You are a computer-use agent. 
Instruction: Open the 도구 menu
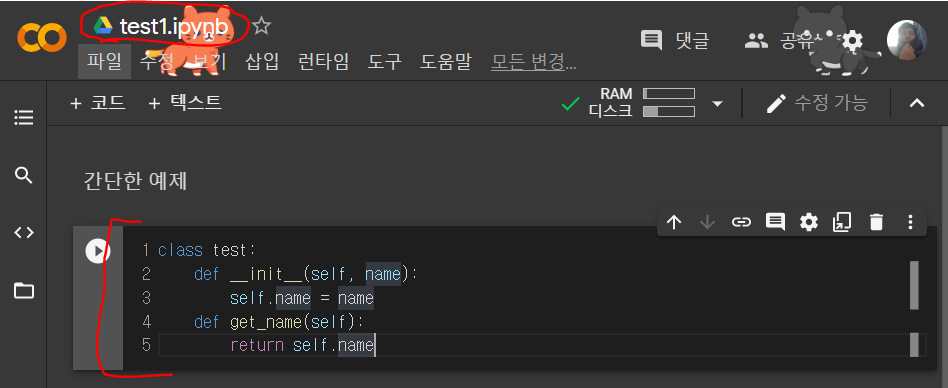click(x=385, y=62)
